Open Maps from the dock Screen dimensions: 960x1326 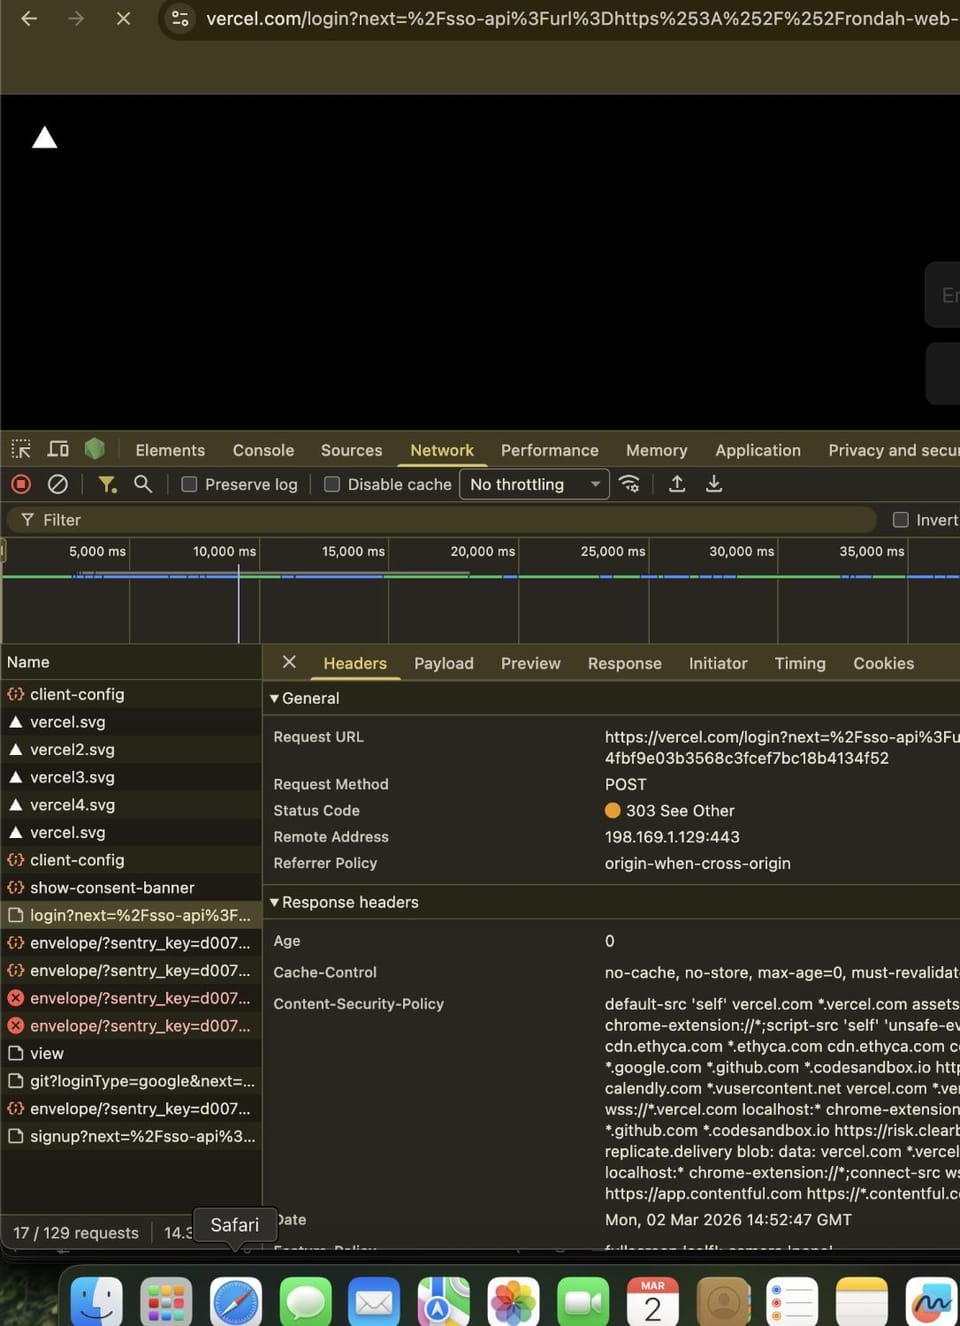(x=444, y=1301)
